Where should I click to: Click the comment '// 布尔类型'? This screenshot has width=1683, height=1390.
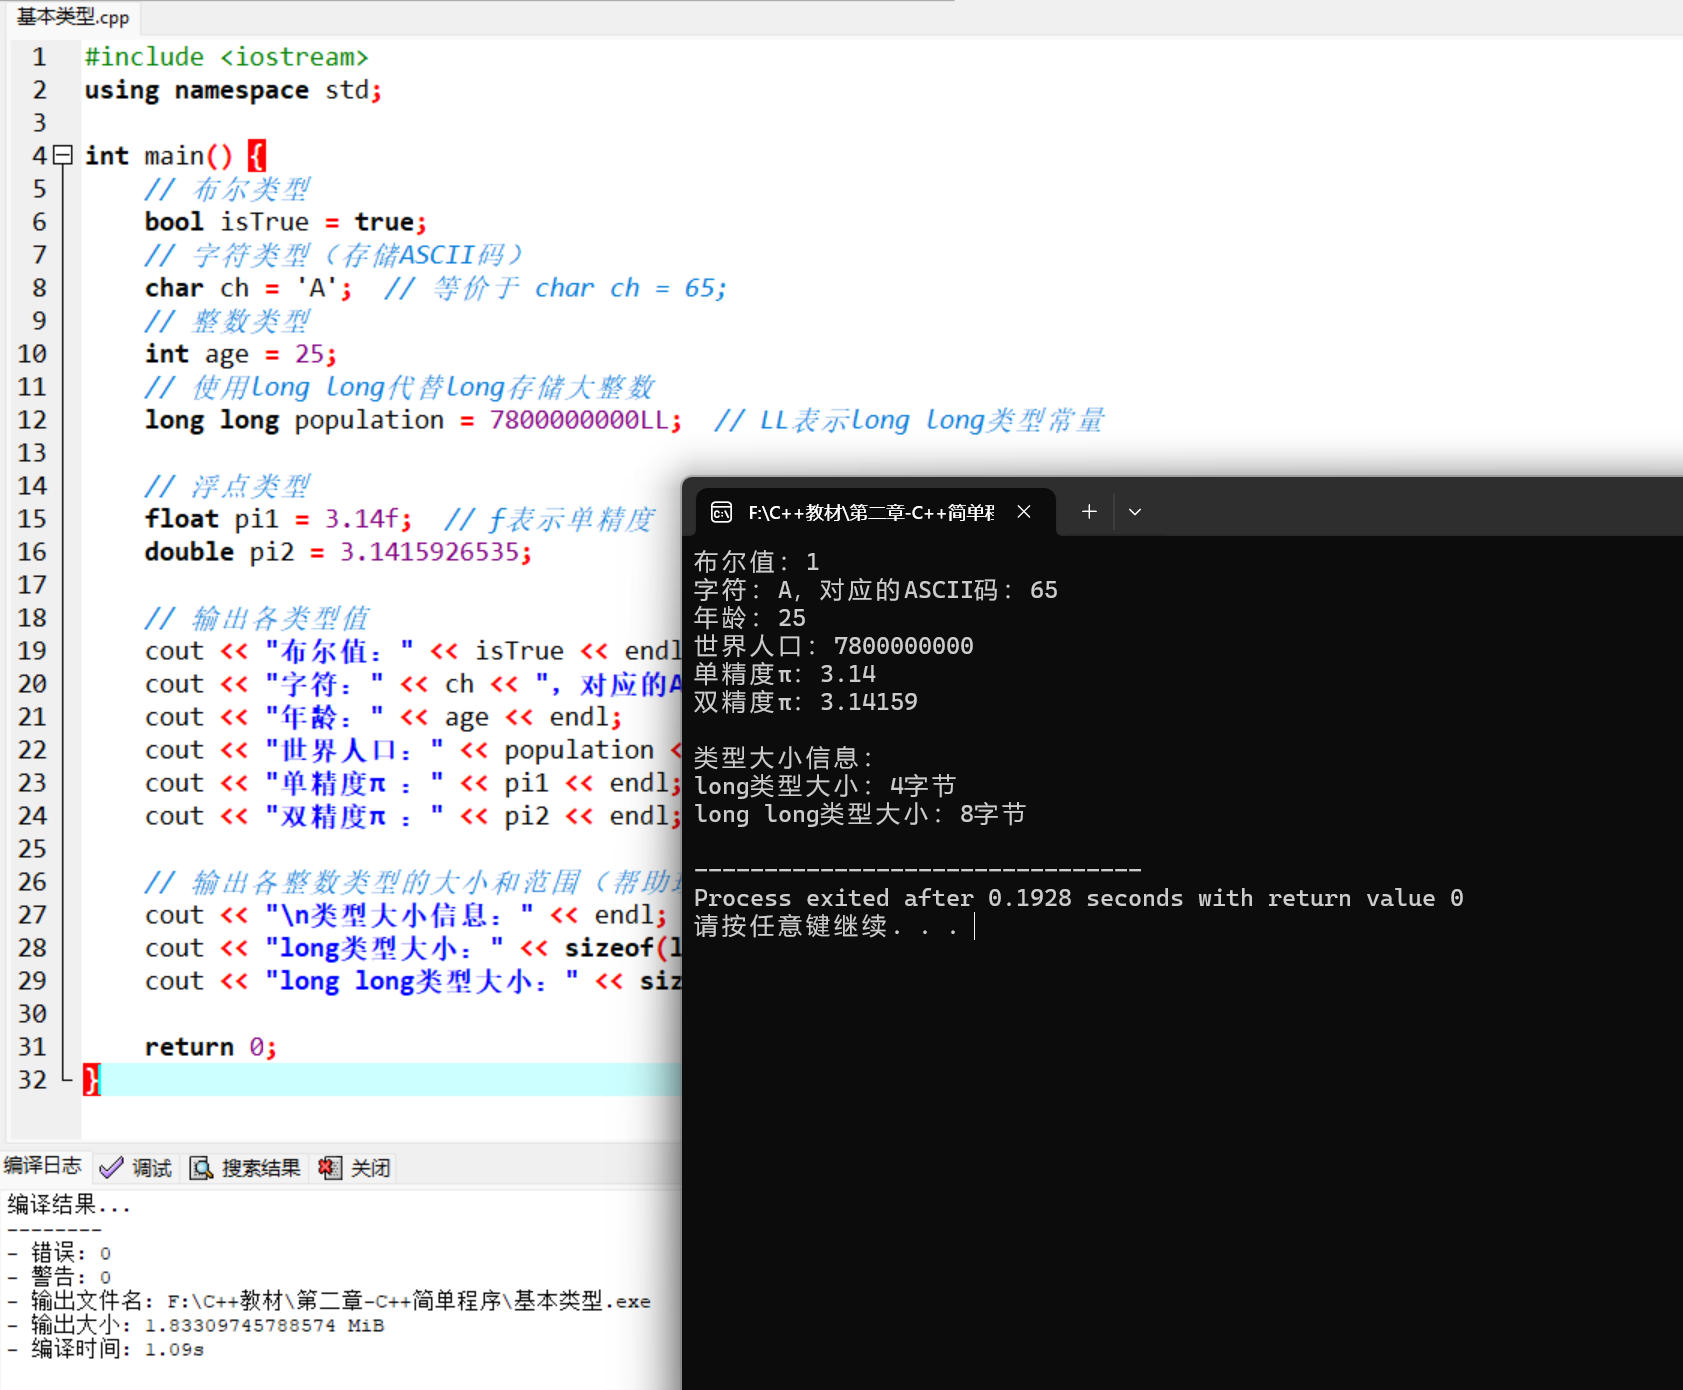[x=228, y=189]
